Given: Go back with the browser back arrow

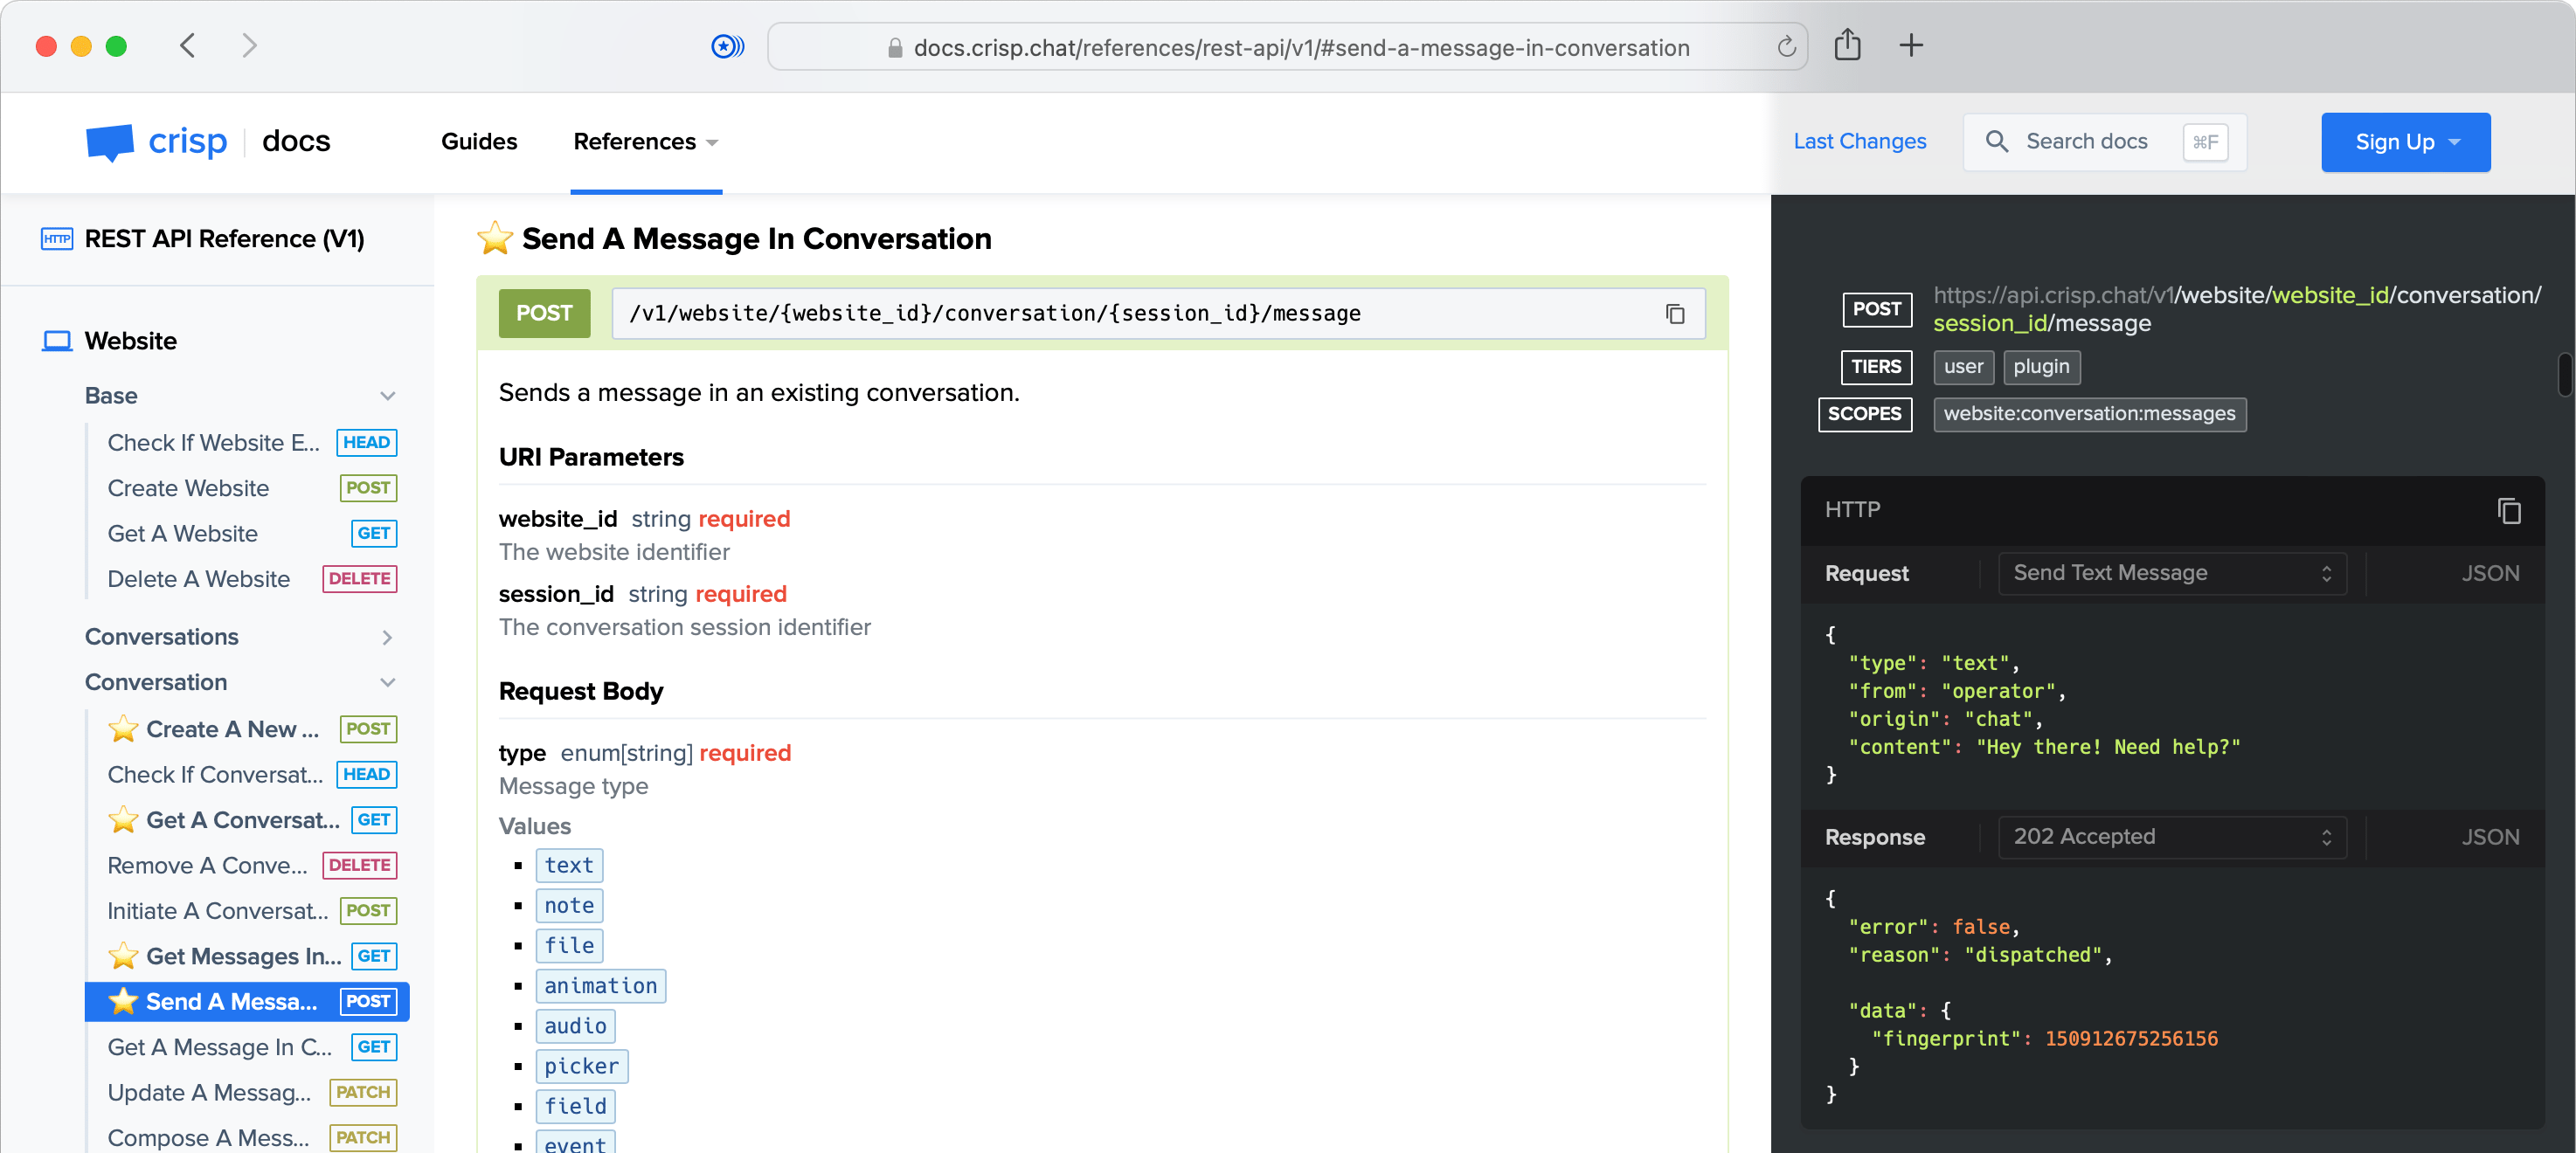Looking at the screenshot, I should click(187, 46).
